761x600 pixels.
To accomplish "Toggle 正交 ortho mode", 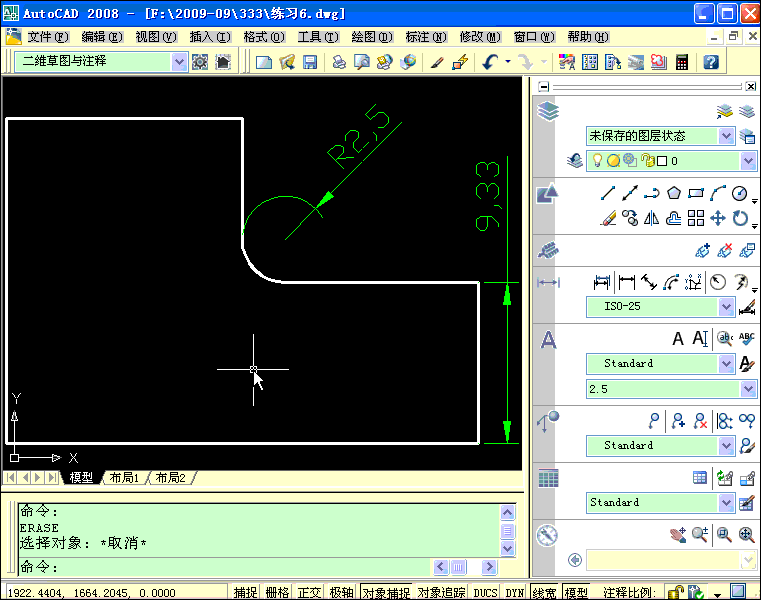I will point(309,593).
